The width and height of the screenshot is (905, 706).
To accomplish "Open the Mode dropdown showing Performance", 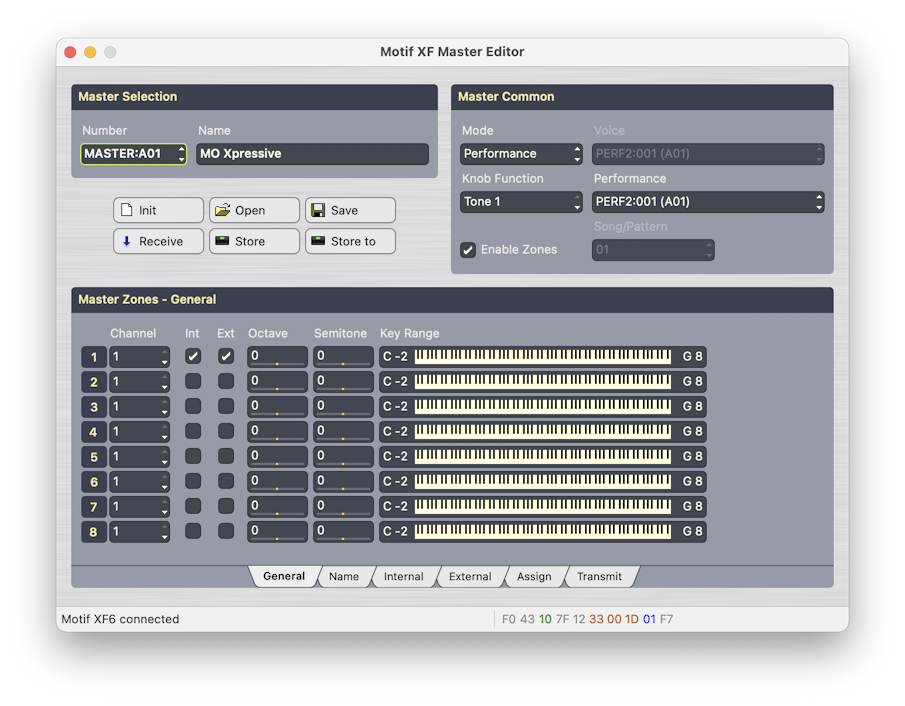I will (521, 154).
